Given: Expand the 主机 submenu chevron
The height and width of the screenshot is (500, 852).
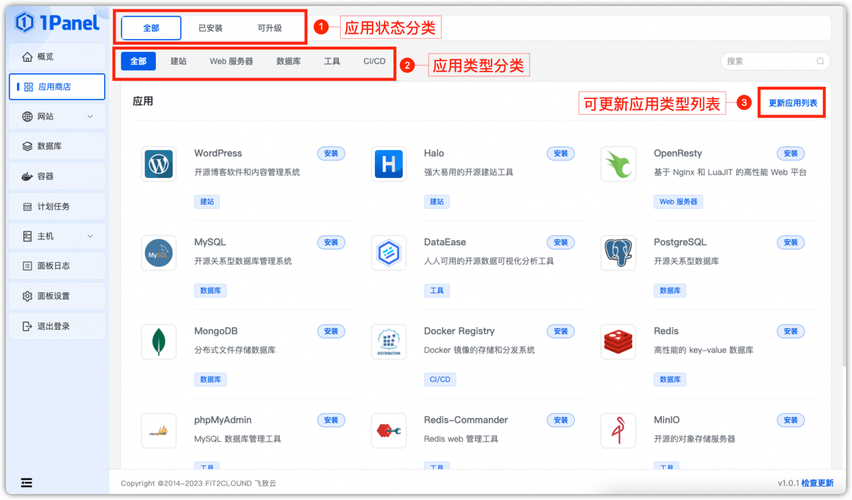Looking at the screenshot, I should (90, 236).
